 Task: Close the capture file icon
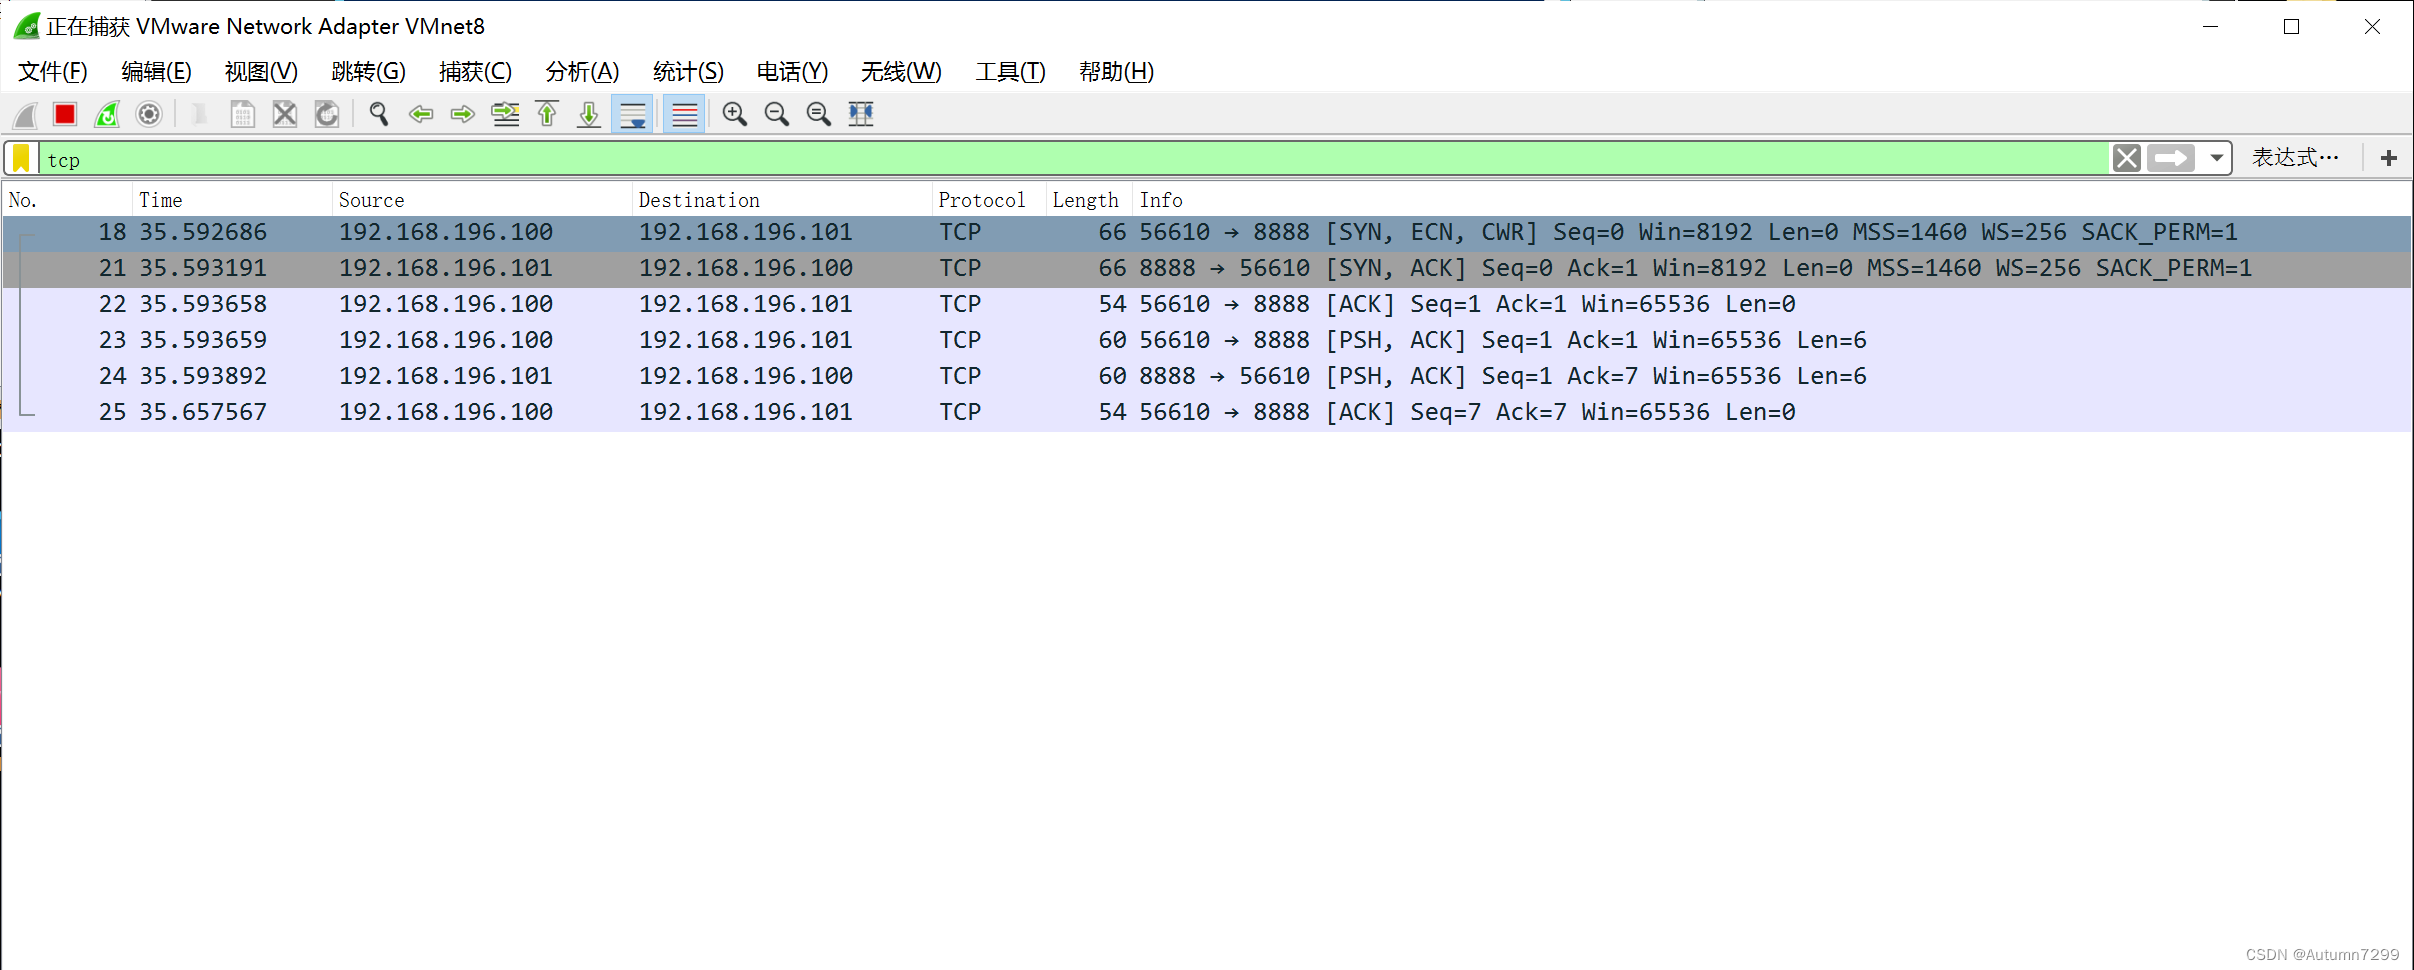coord(285,115)
